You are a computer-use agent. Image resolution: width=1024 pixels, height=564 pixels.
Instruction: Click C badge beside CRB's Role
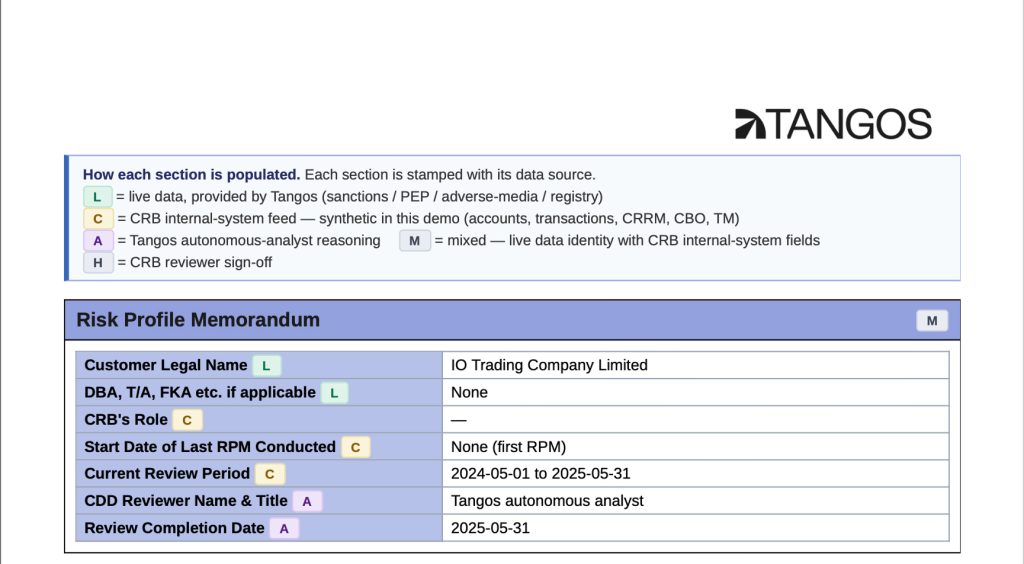187,420
